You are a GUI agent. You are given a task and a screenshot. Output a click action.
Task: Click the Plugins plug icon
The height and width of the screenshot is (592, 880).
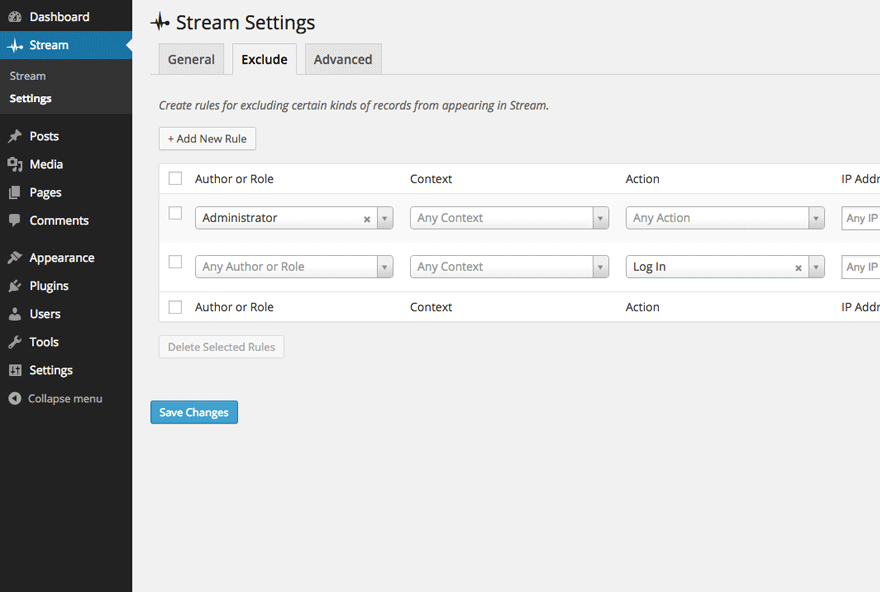click(15, 286)
